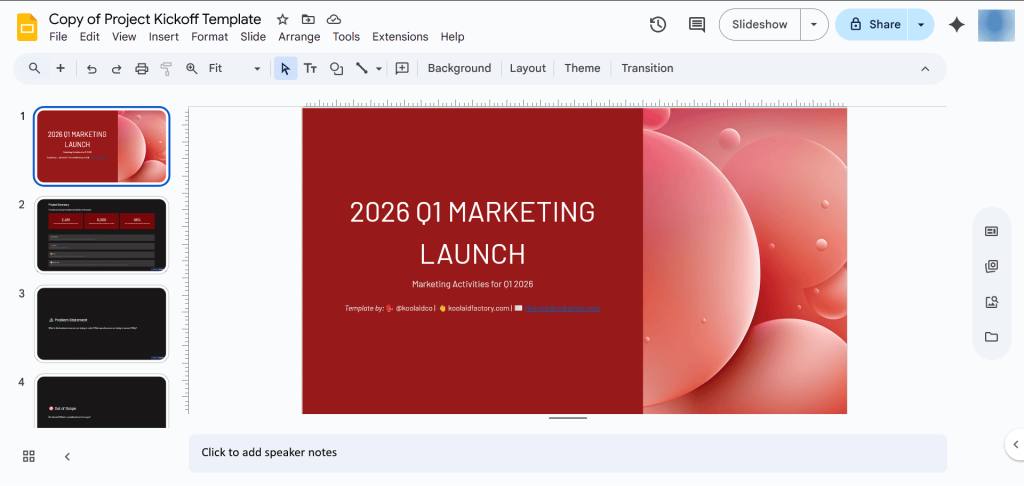Viewport: 1024px width, 486px height.
Task: Add a comment from the toolbar
Action: click(x=402, y=69)
